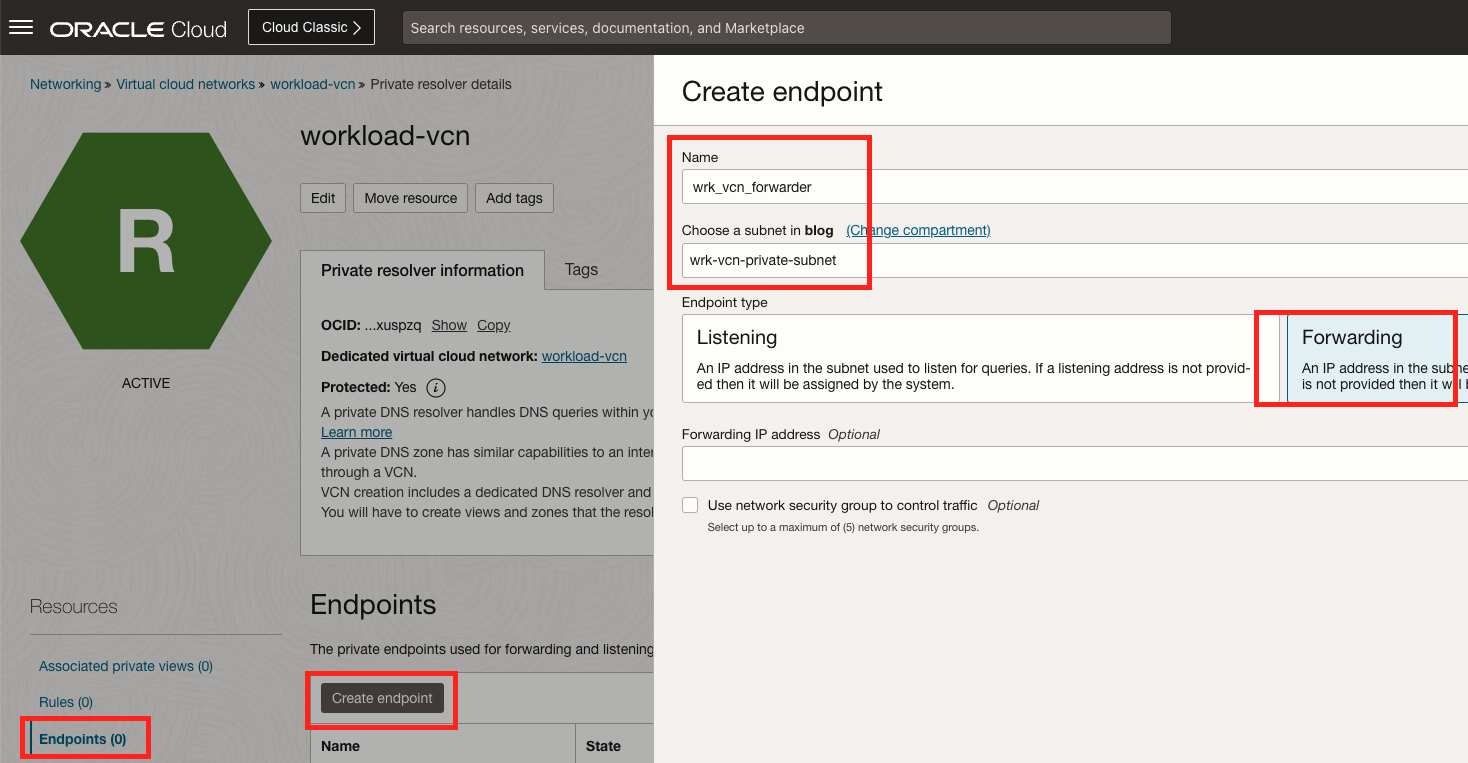
Task: Open the Cloud Classic switcher
Action: 311,27
